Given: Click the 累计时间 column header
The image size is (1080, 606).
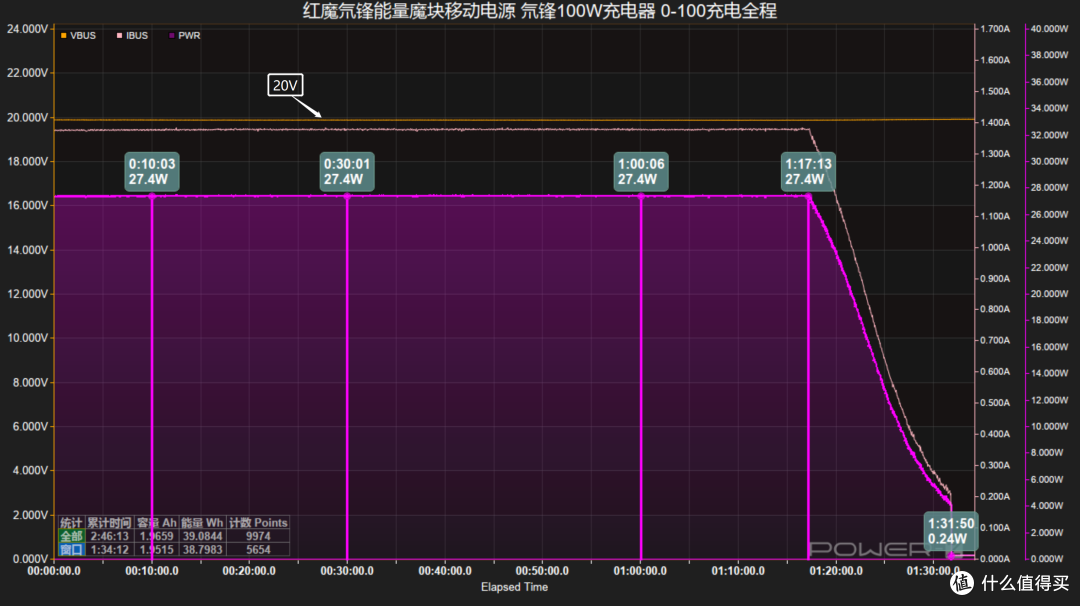Looking at the screenshot, I should point(110,523).
